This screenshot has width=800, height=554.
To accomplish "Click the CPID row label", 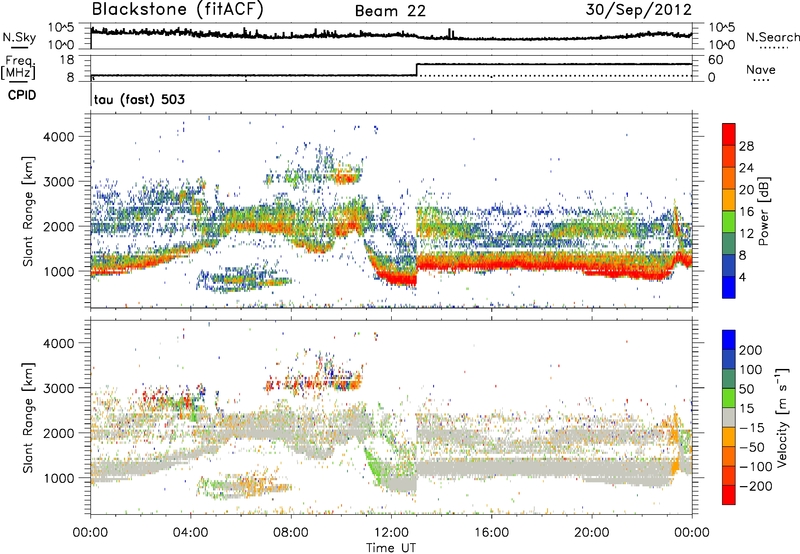I will point(22,95).
